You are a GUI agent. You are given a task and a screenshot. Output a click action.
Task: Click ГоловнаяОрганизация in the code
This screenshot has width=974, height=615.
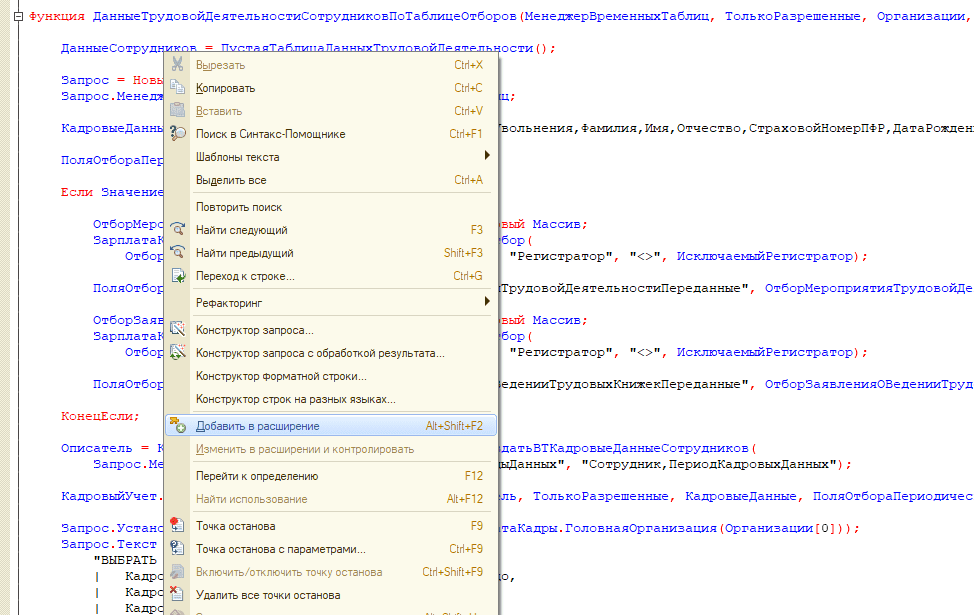tap(640, 528)
